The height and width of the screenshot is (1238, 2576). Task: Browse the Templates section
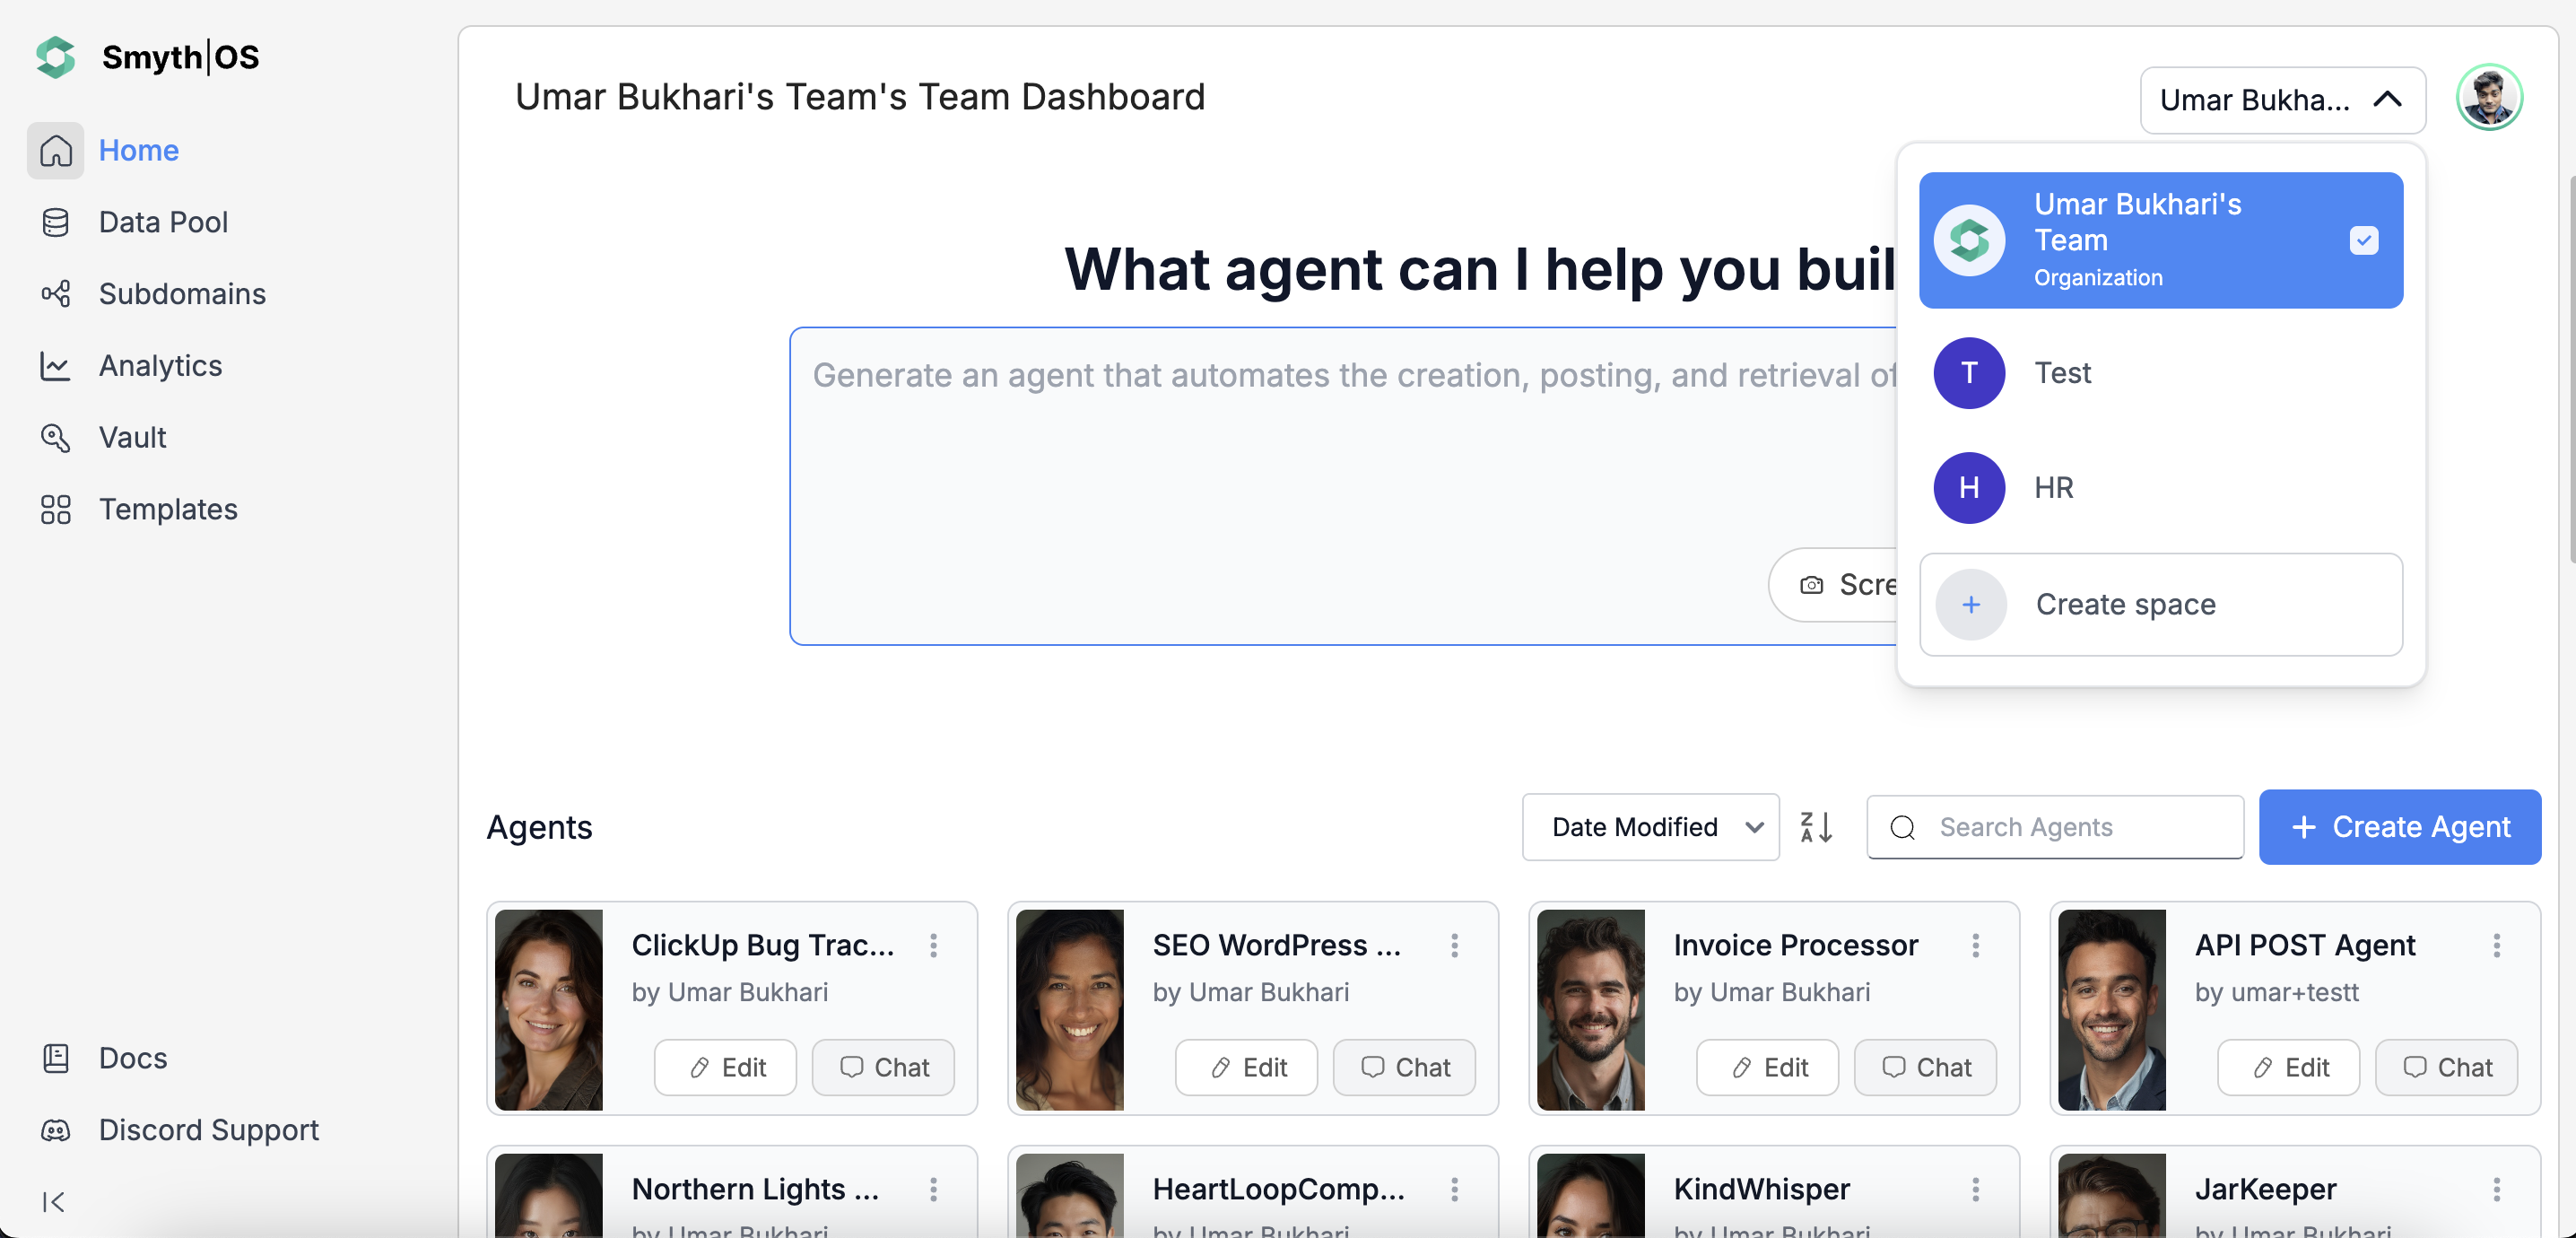(168, 509)
